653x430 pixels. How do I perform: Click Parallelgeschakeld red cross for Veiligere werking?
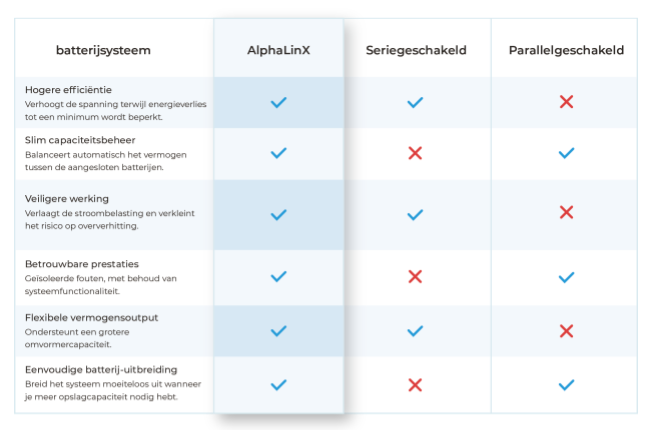[x=566, y=212]
